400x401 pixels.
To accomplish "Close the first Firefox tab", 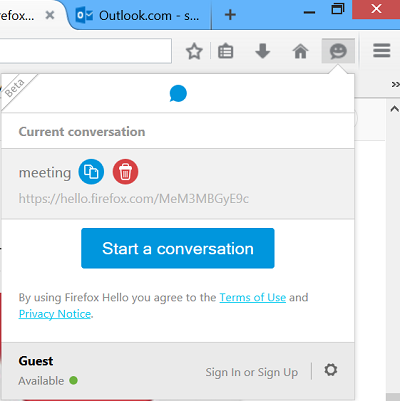I will tap(50, 15).
